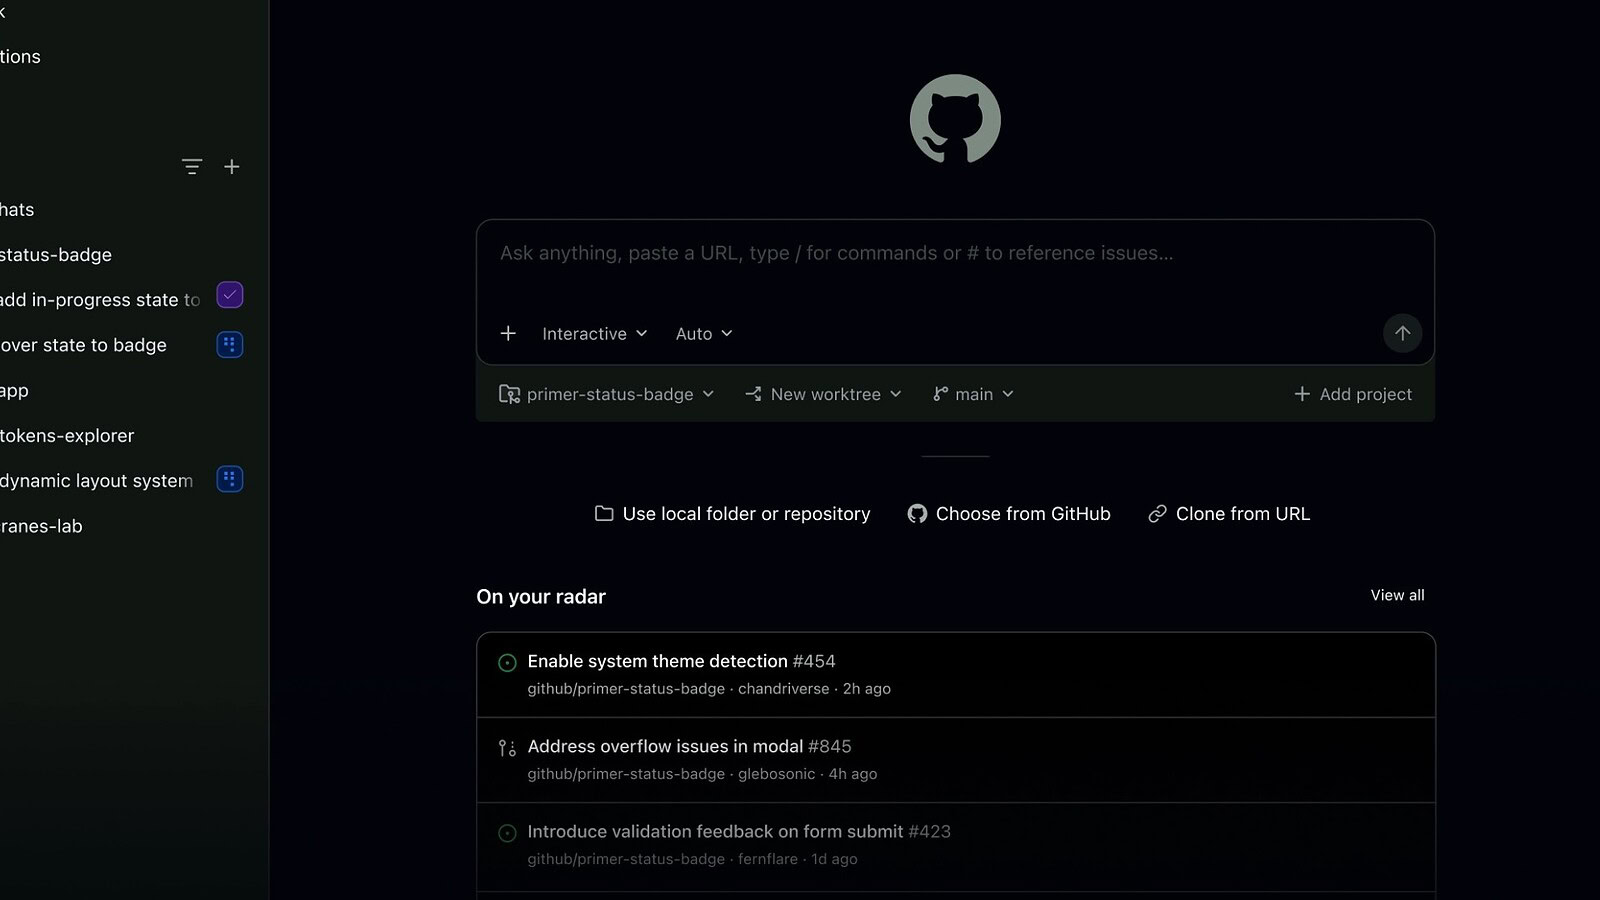
Task: Select the 'ranes-lab' sidebar item
Action: (x=41, y=525)
